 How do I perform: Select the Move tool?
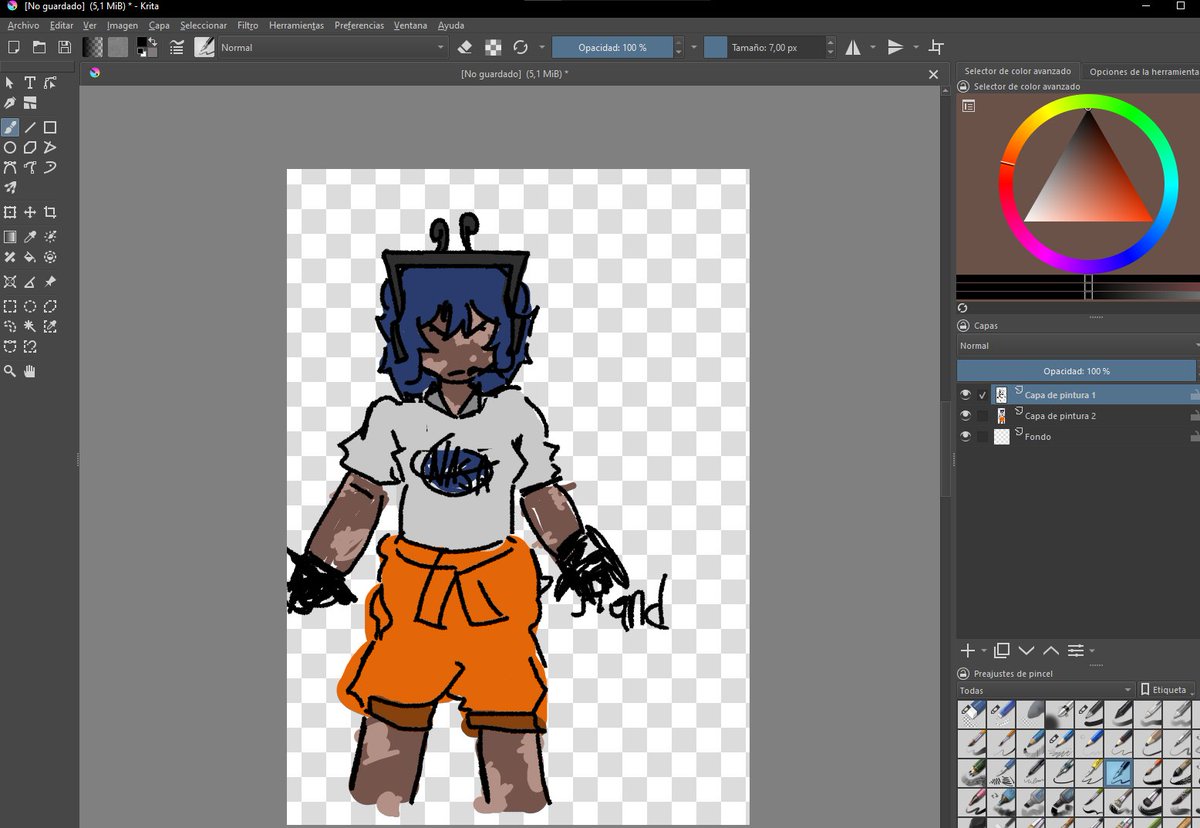point(30,212)
